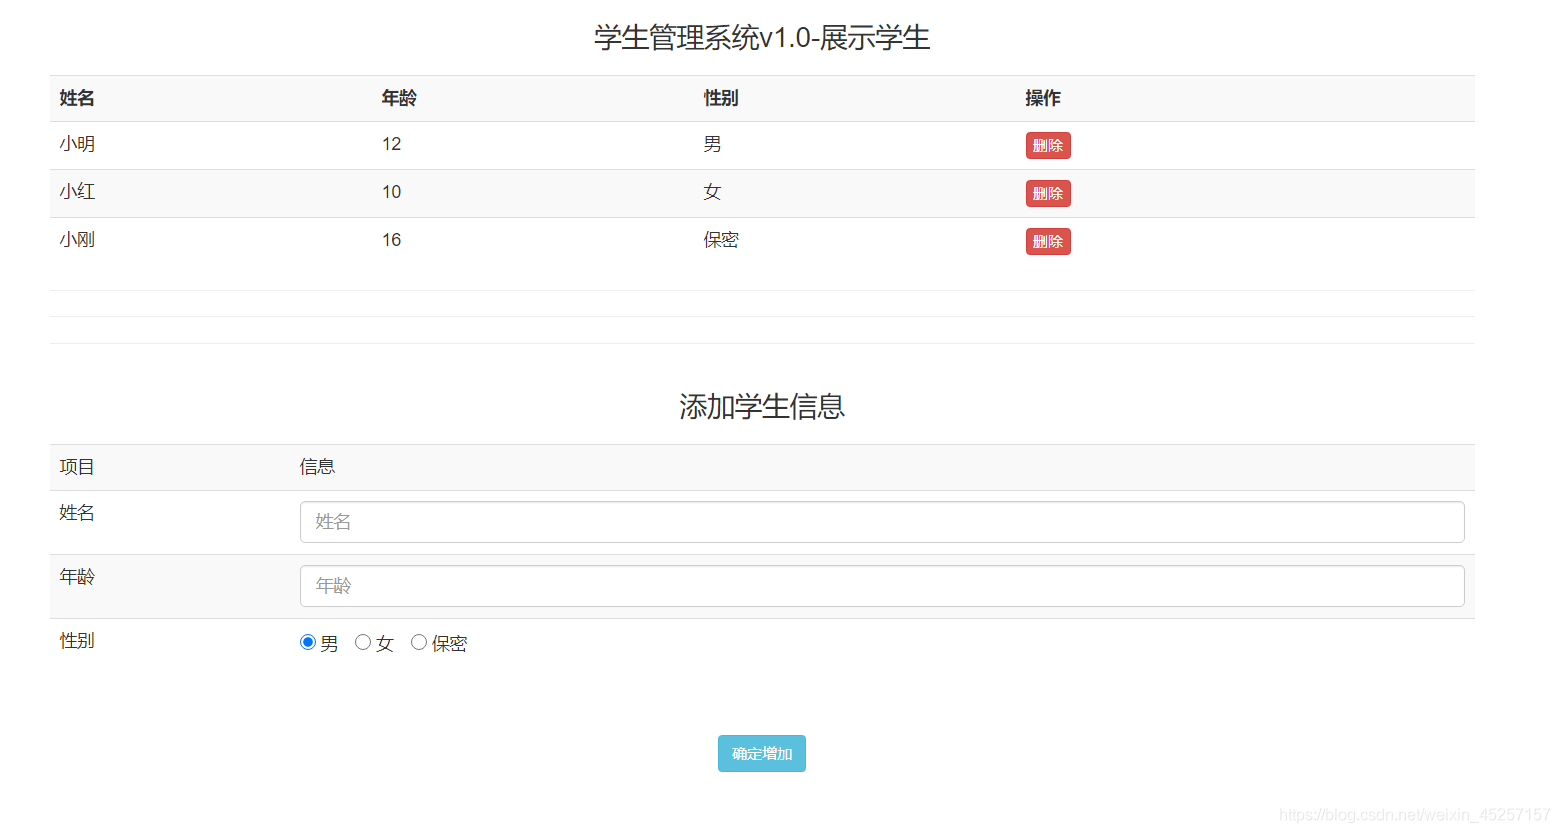Click the 确定增加 submit button

click(762, 754)
